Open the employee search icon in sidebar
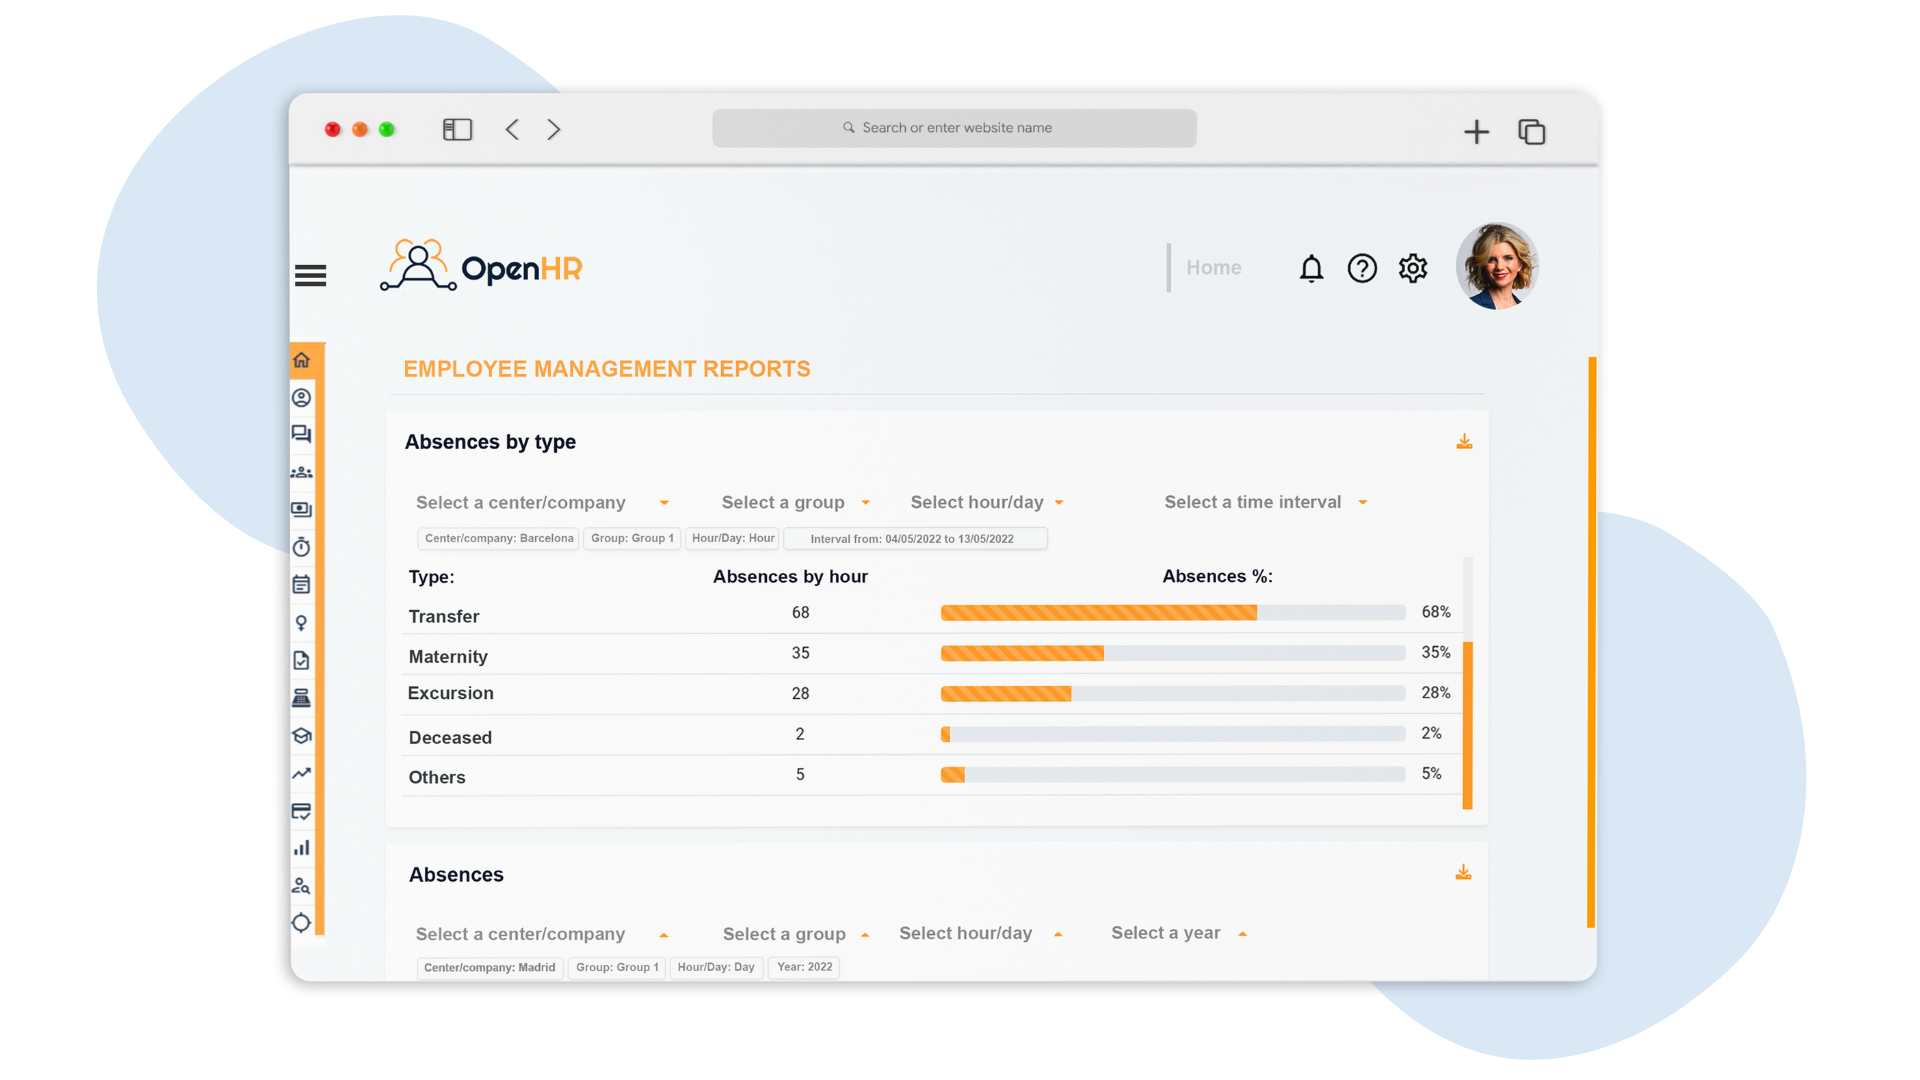 (x=302, y=885)
